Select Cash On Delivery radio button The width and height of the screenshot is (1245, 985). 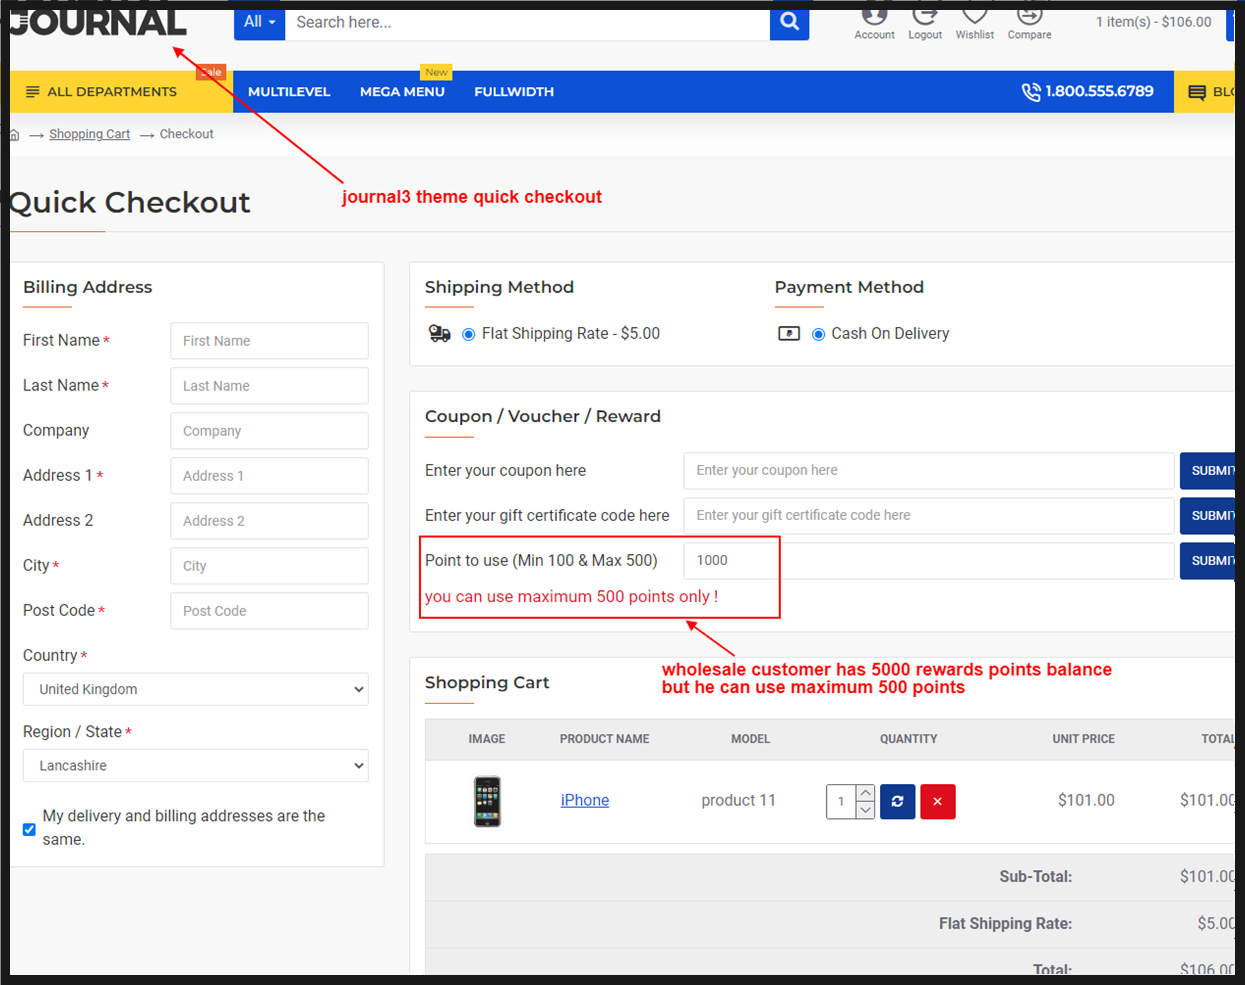pyautogui.click(x=818, y=334)
